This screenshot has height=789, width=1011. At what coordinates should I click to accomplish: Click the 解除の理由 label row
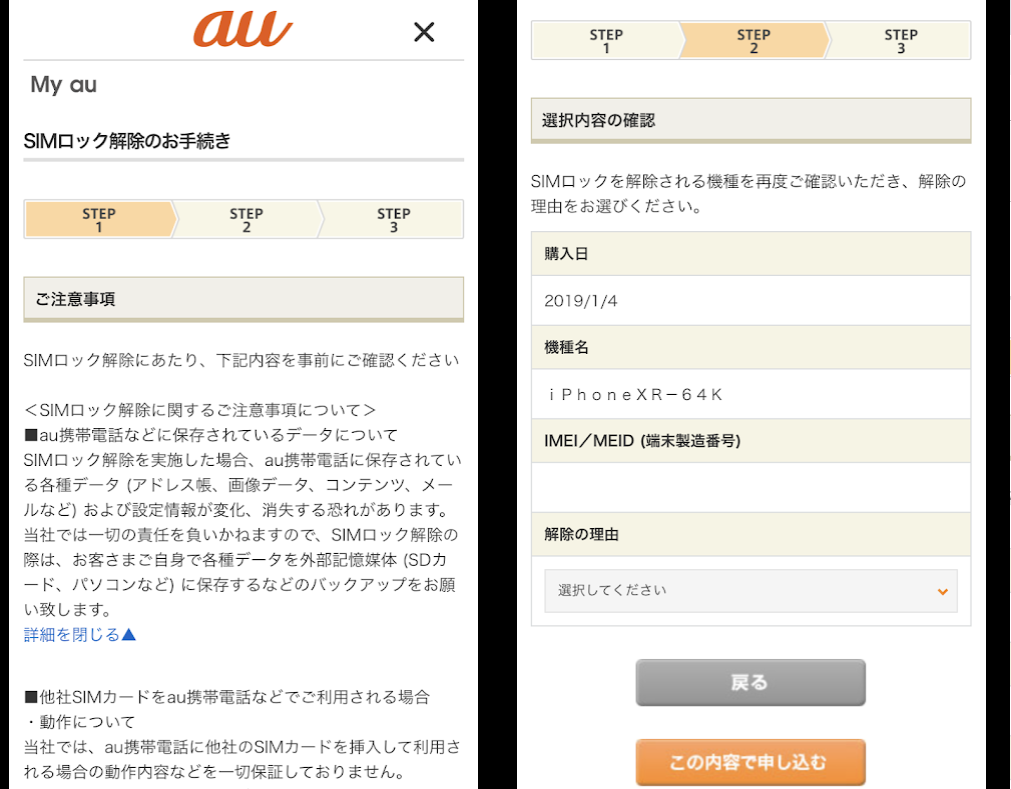751,534
